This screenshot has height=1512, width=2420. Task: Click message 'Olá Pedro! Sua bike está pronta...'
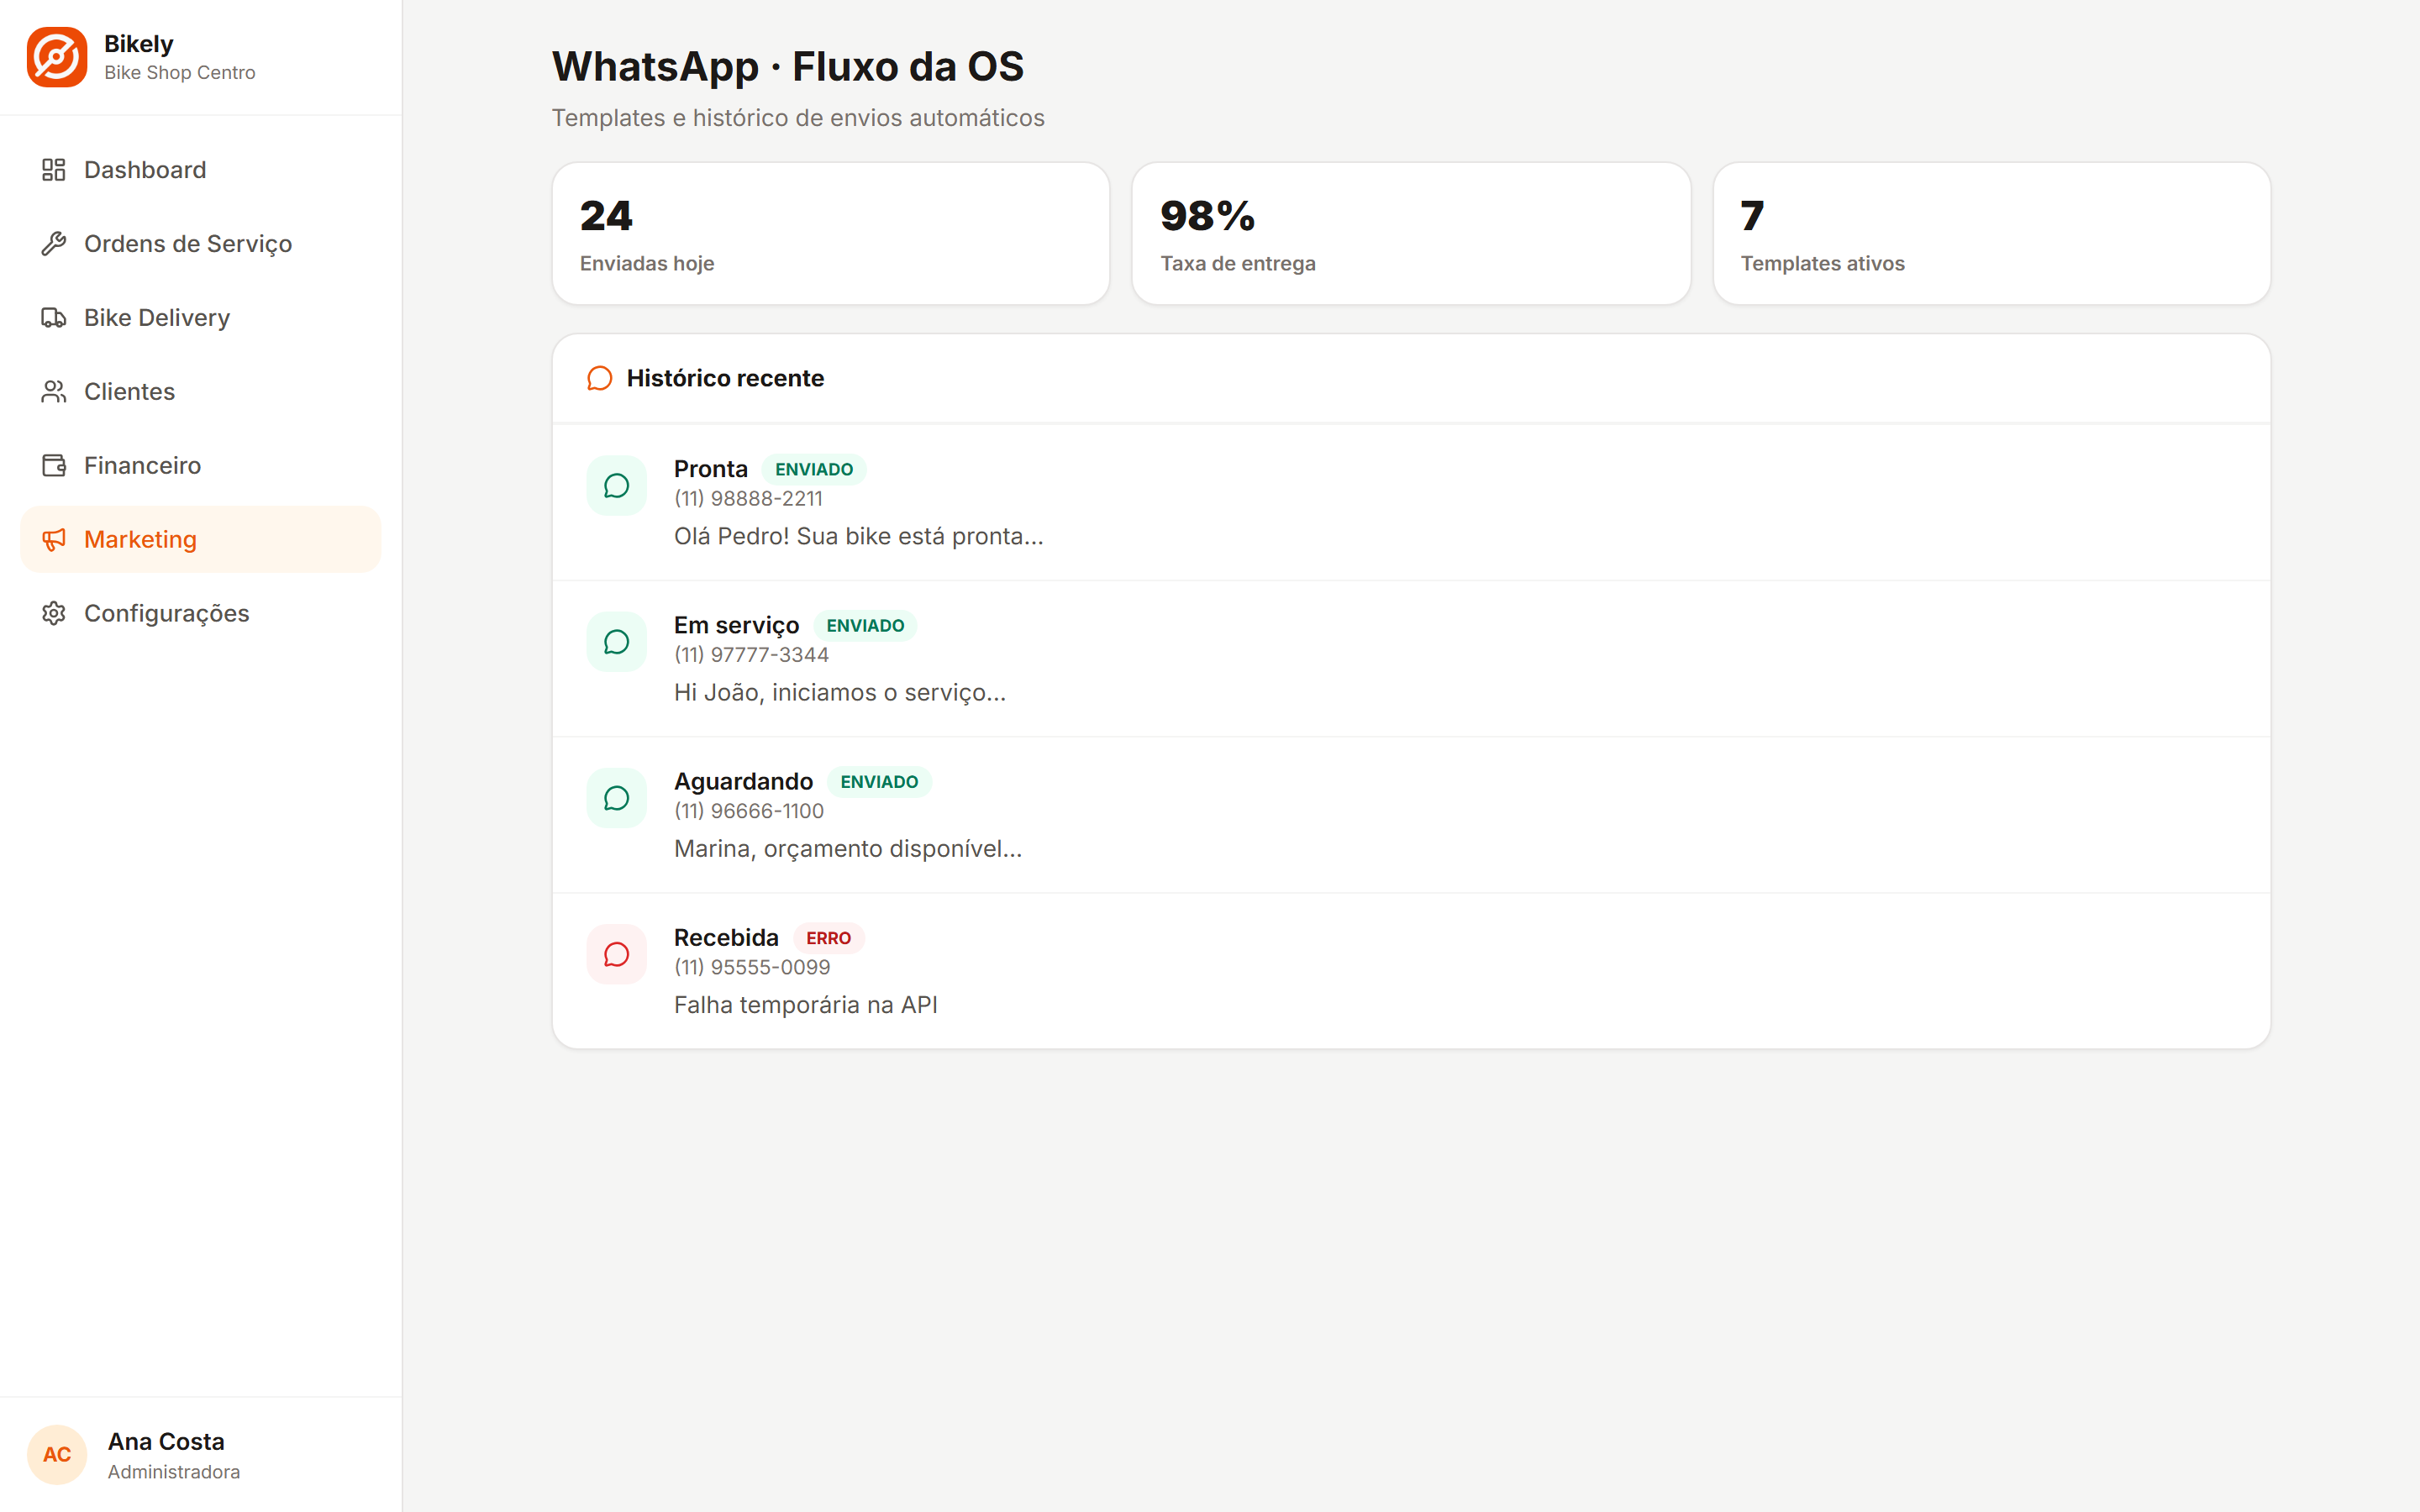[x=858, y=537]
